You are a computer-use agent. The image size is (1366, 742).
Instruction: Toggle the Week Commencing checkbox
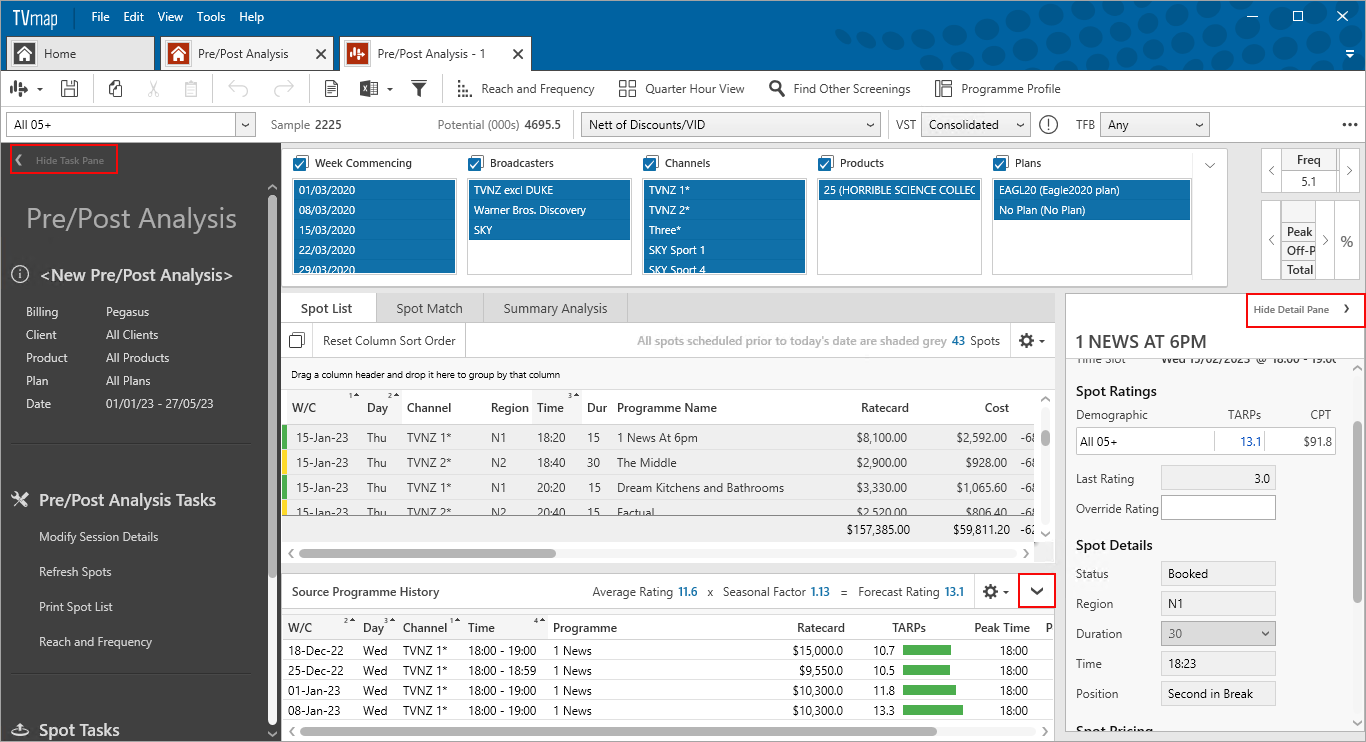(x=301, y=163)
